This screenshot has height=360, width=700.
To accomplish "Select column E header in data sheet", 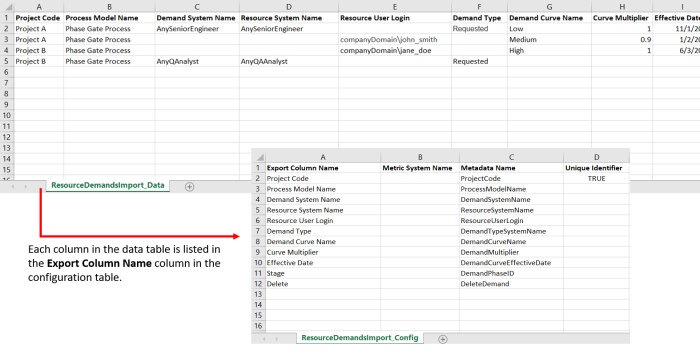I will (x=395, y=7).
